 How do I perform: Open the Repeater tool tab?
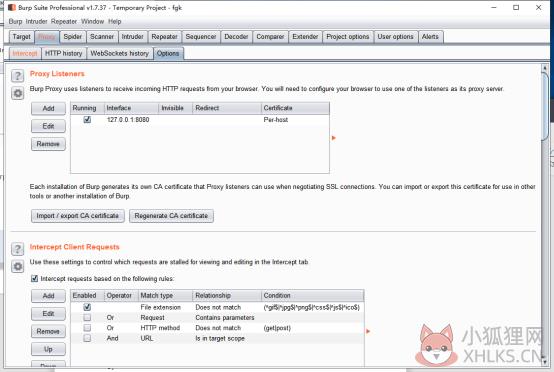[164, 37]
